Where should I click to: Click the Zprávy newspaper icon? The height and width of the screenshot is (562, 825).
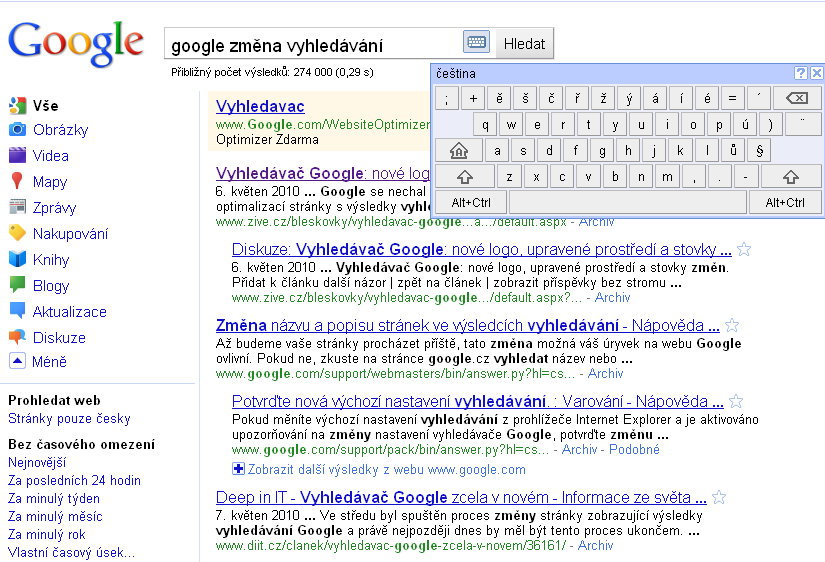tap(17, 207)
